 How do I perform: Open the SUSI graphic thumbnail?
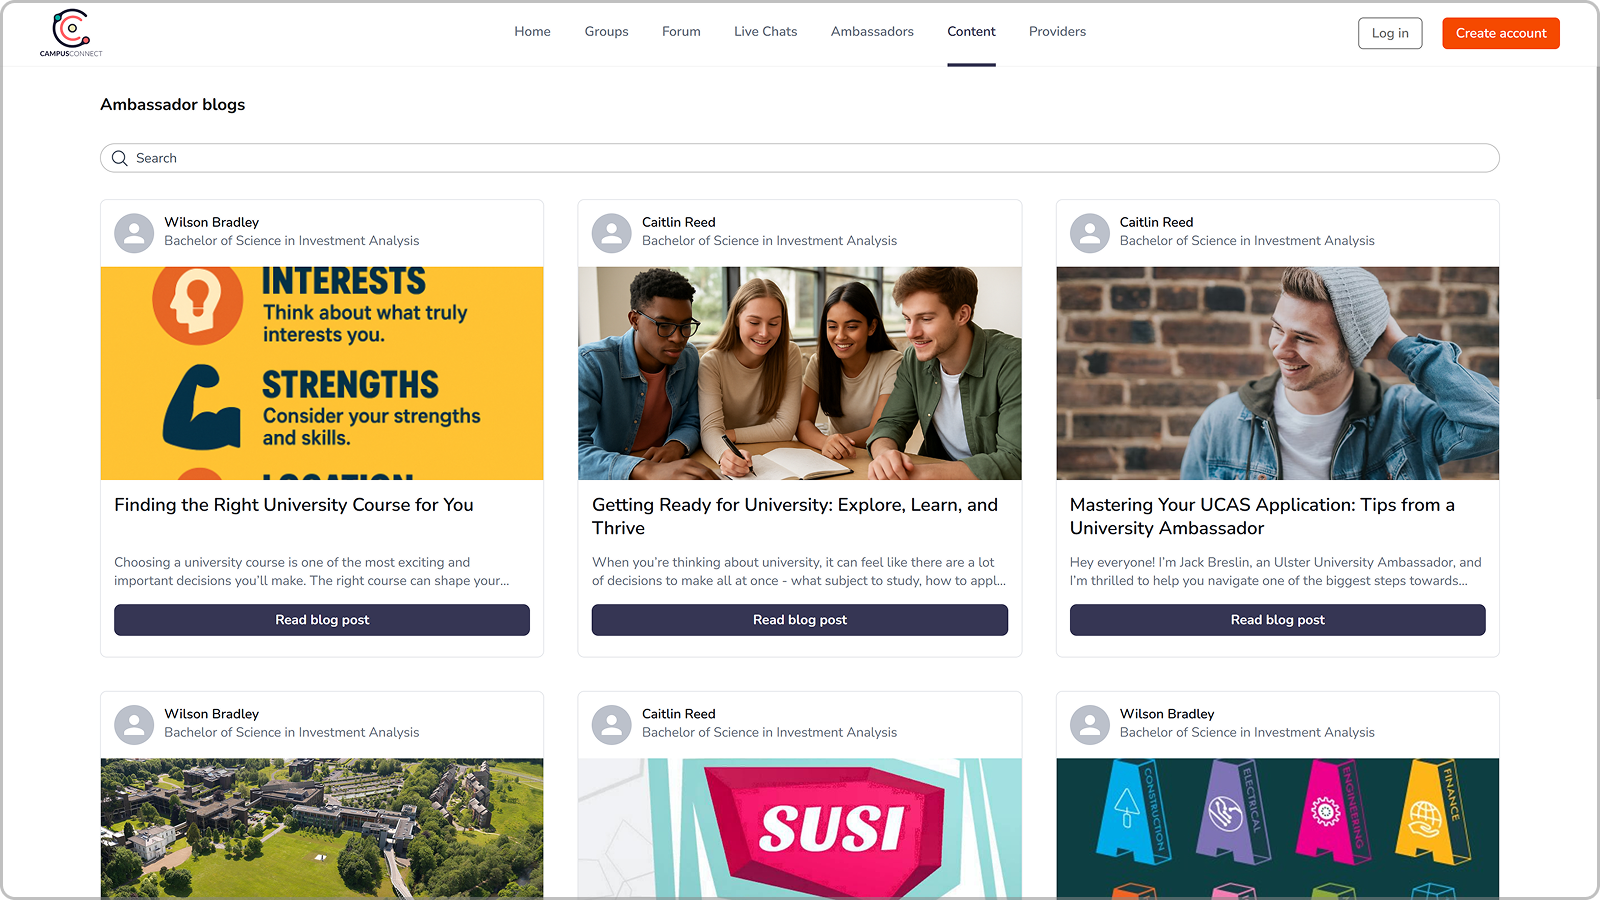pyautogui.click(x=800, y=828)
